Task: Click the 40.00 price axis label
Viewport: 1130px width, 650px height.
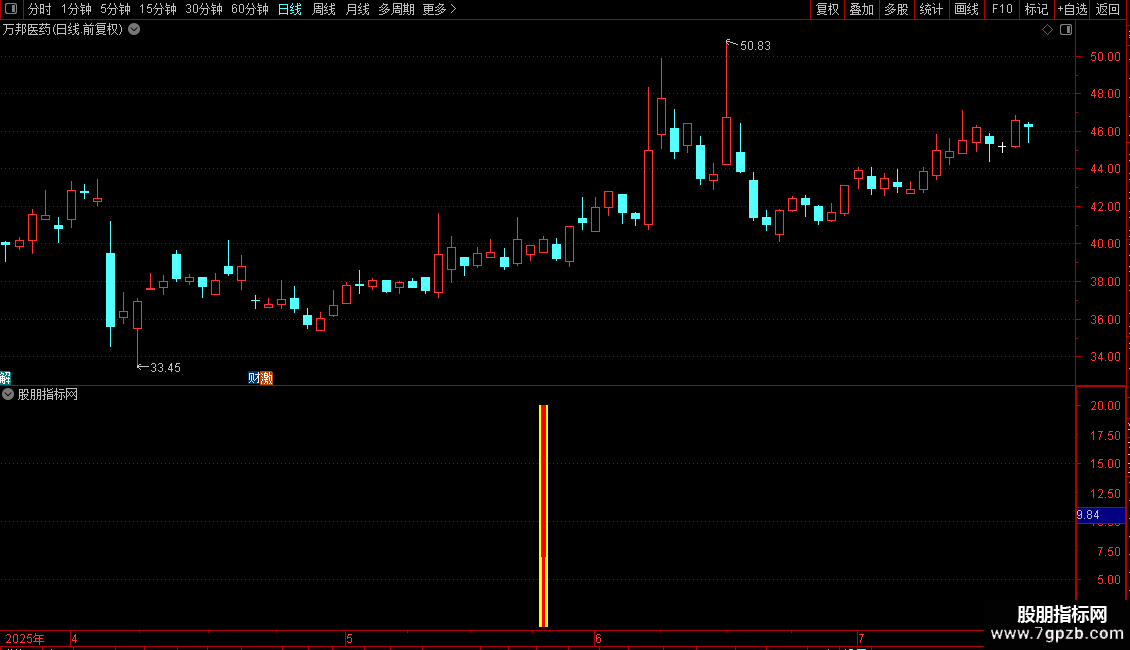Action: (1105, 244)
